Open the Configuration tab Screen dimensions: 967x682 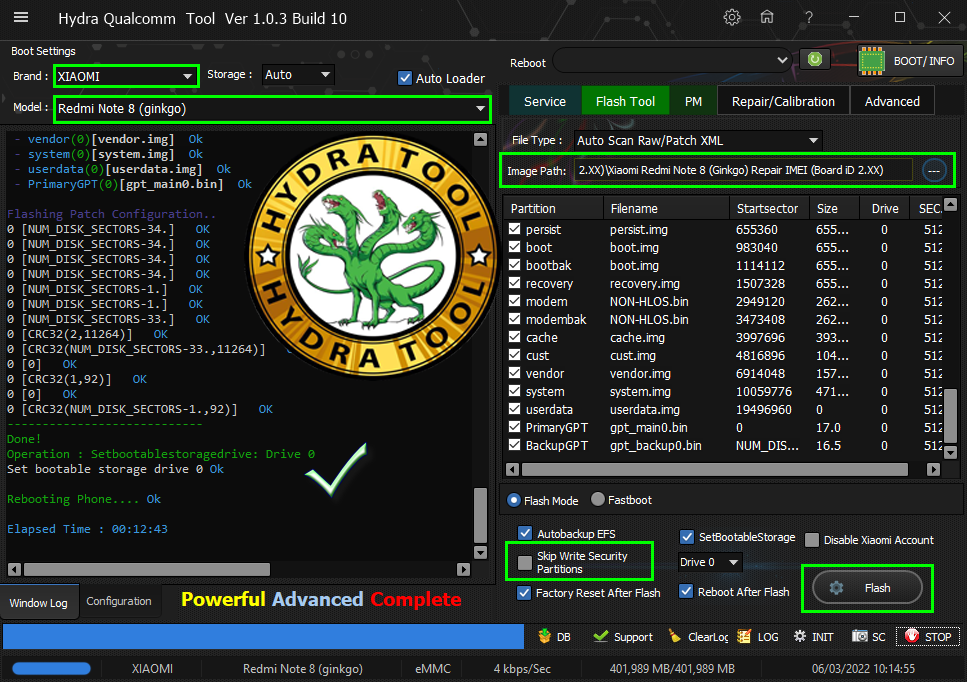pyautogui.click(x=119, y=601)
